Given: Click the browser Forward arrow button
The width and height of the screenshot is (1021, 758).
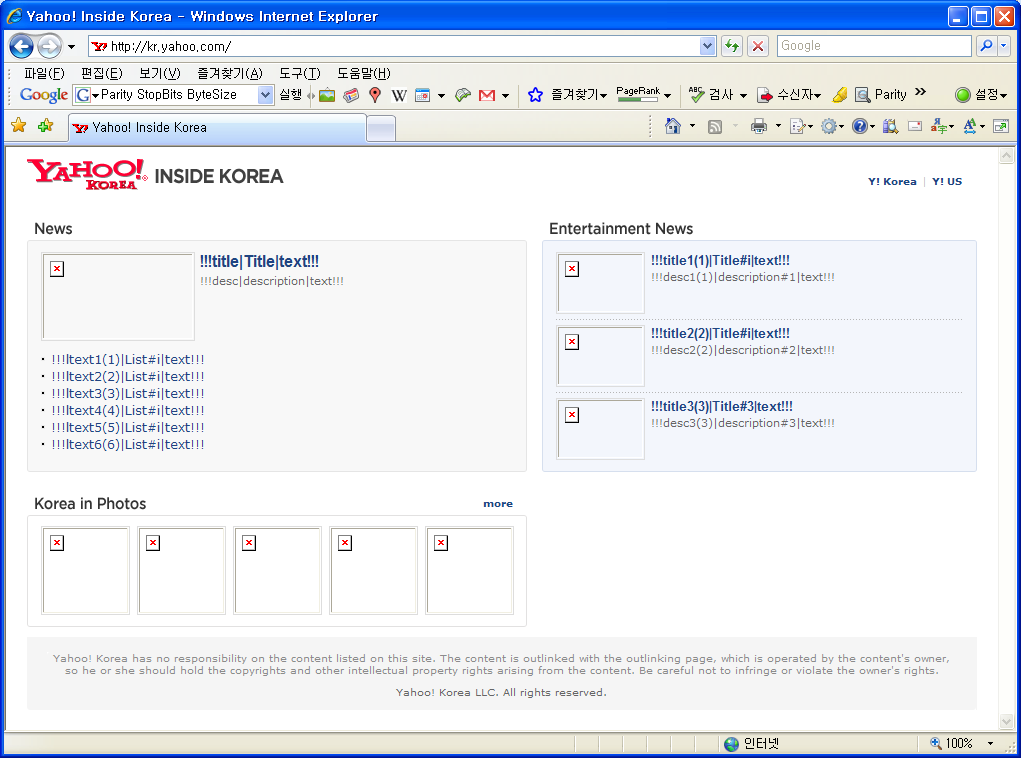Looking at the screenshot, I should [x=49, y=46].
